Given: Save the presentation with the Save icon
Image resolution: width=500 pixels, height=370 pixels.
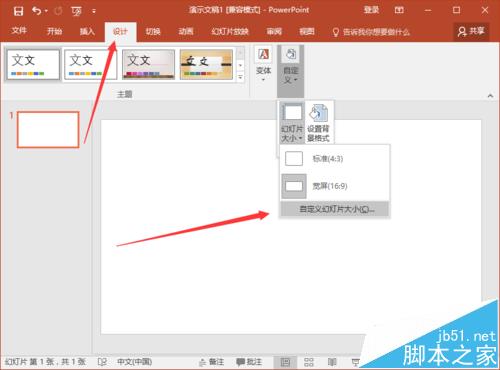Looking at the screenshot, I should 18,11.
